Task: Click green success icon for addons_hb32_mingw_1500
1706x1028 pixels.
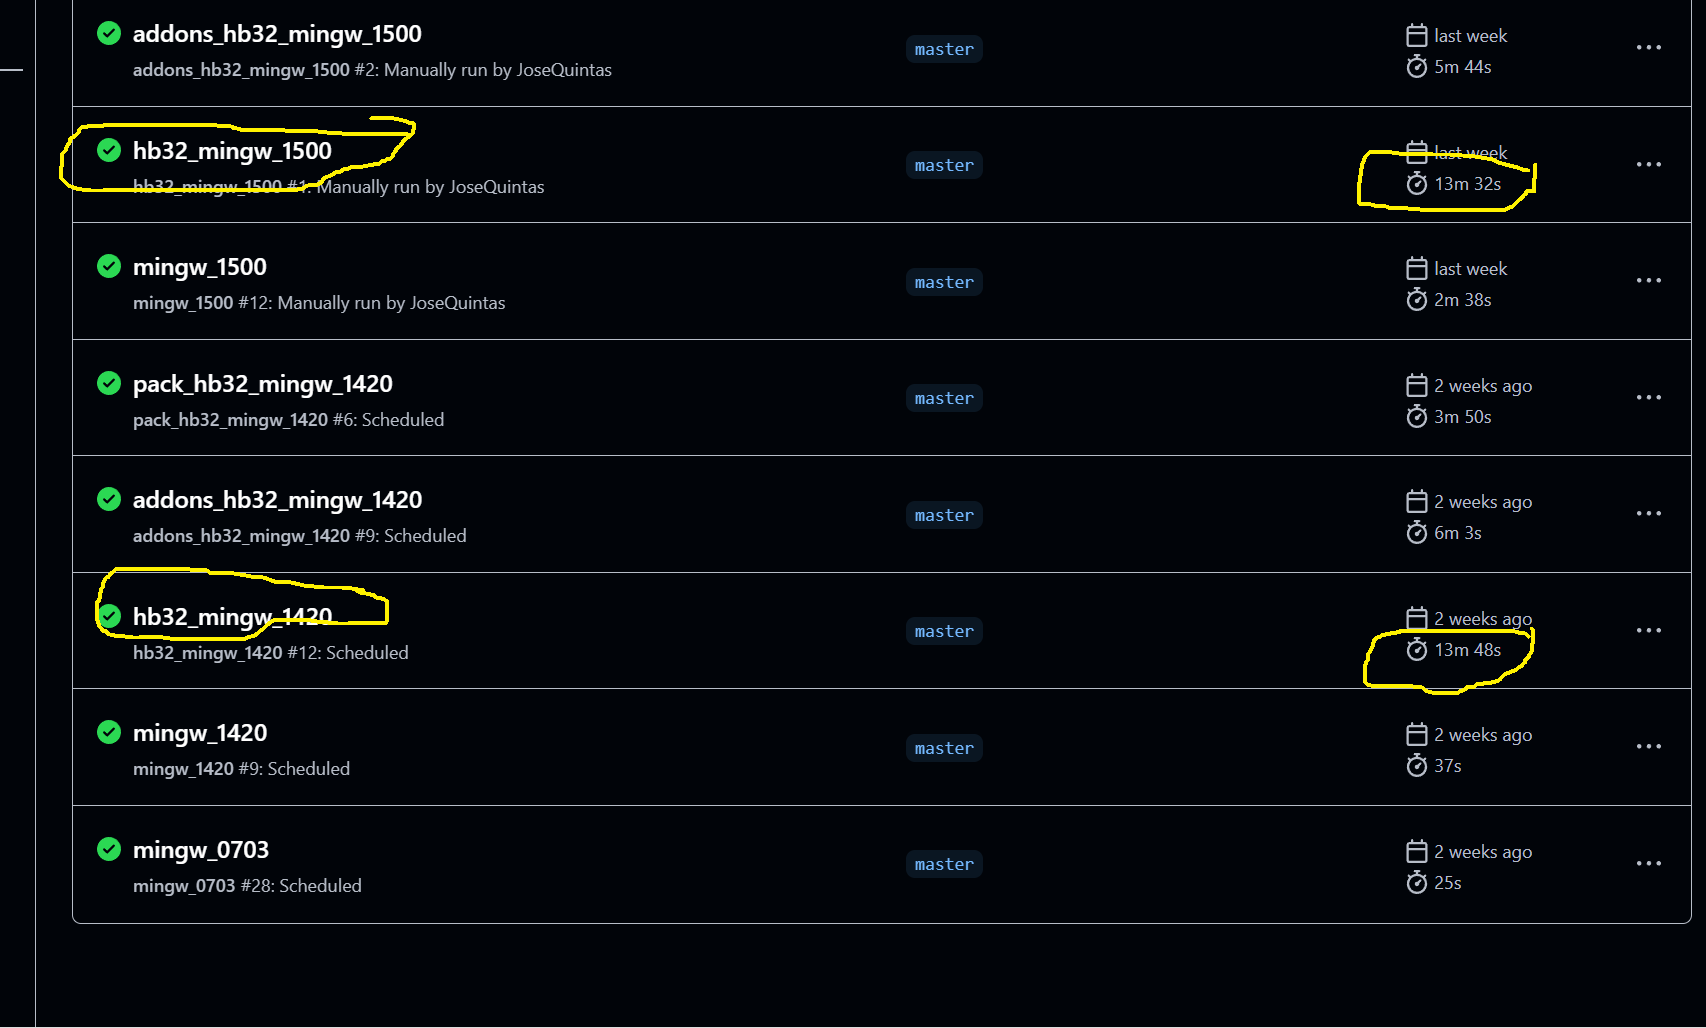Action: (x=109, y=34)
